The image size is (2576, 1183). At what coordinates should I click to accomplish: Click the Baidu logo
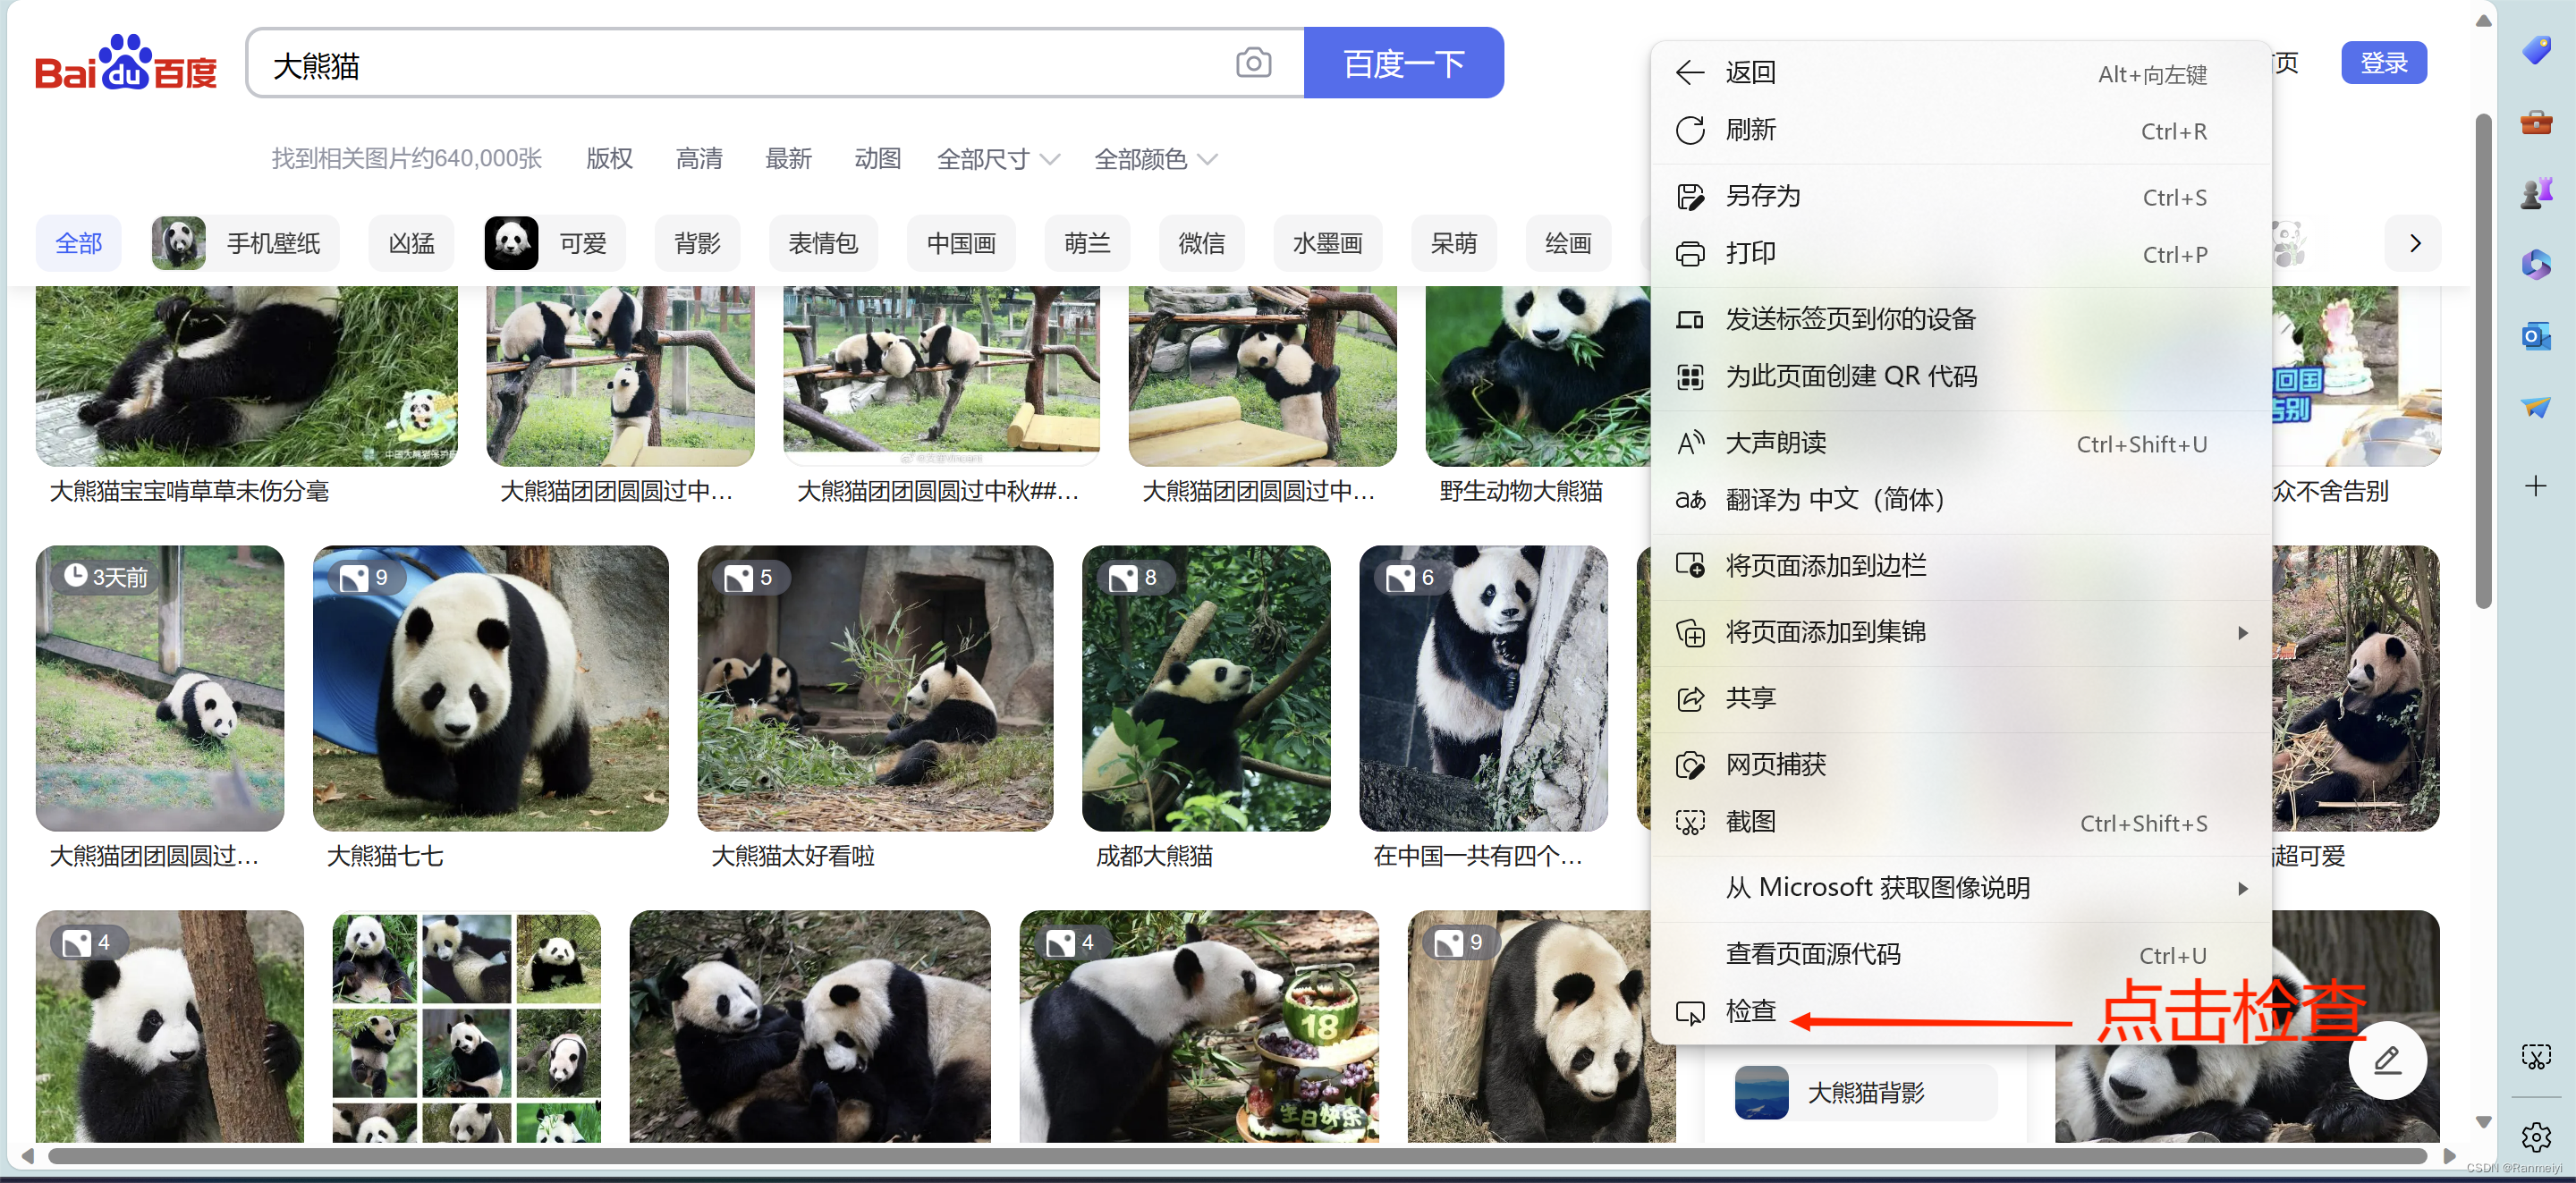point(126,64)
